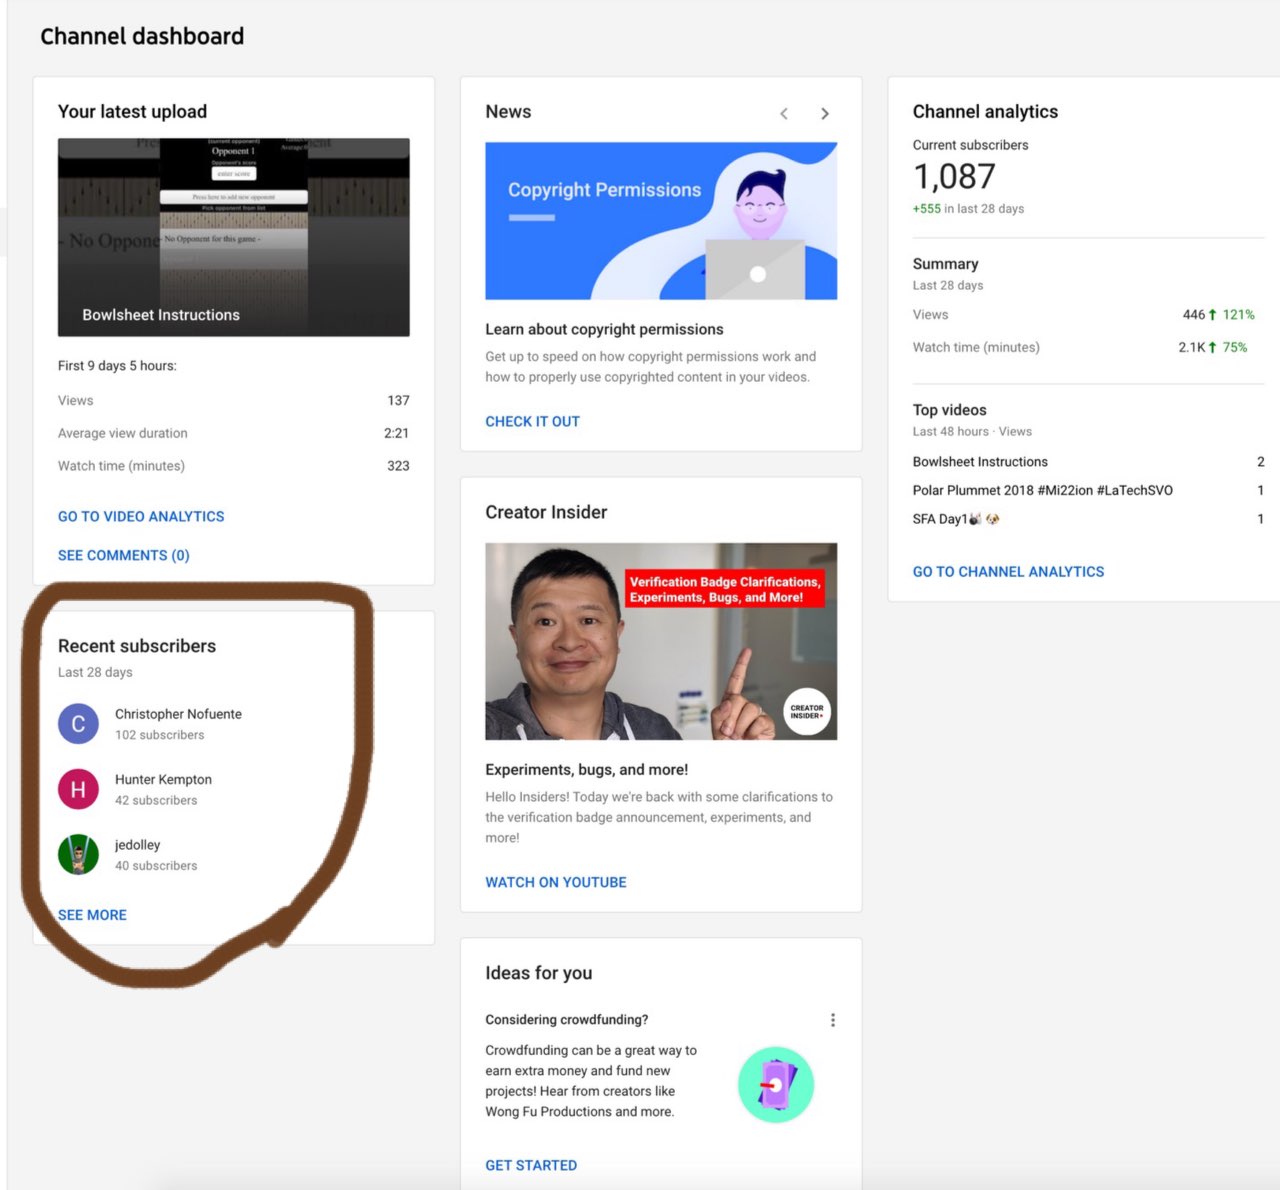Click the 102 subscribers text
Viewport: 1280px width, 1190px height.
click(x=159, y=735)
